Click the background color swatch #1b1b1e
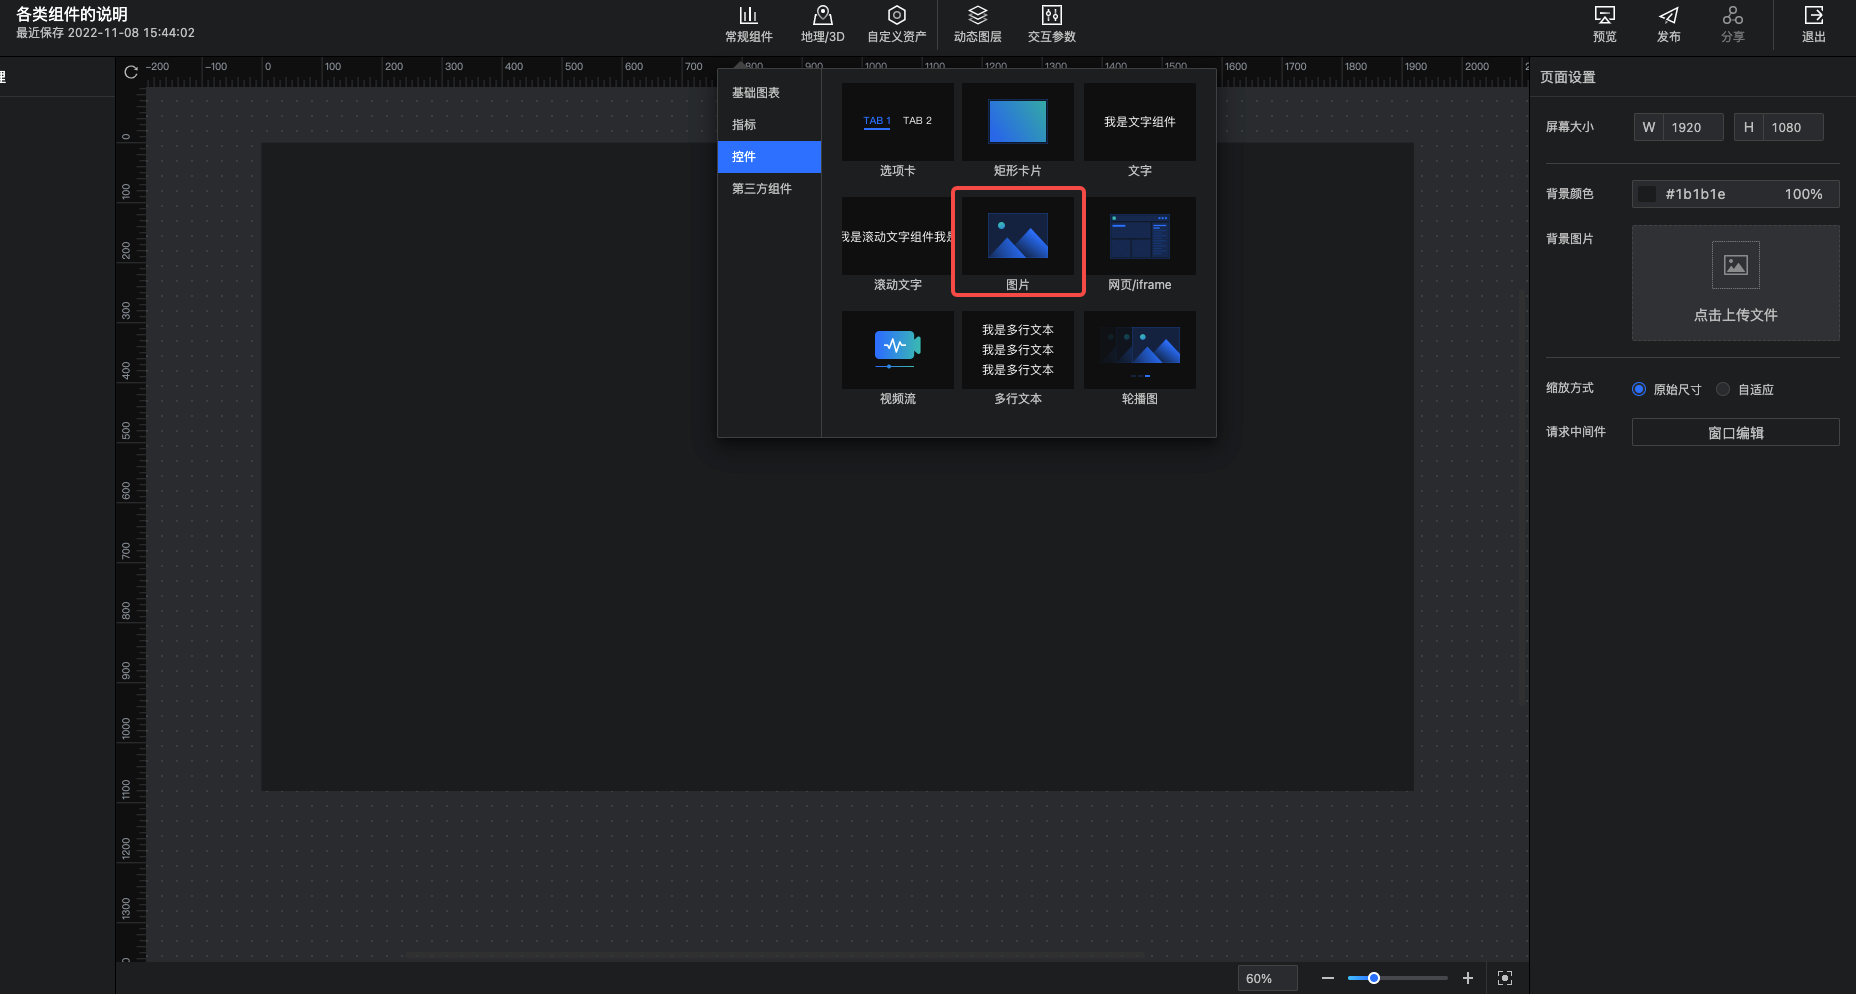The width and height of the screenshot is (1856, 994). point(1647,194)
